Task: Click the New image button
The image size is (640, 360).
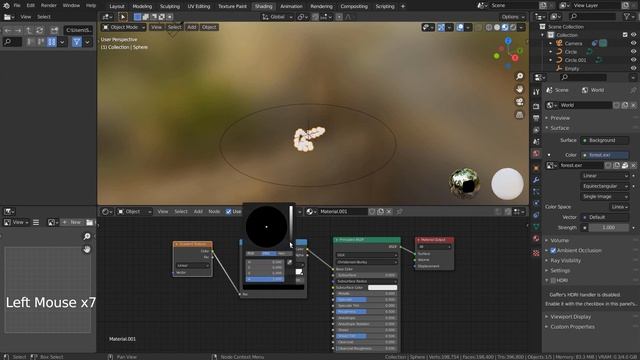Action: (x=72, y=222)
